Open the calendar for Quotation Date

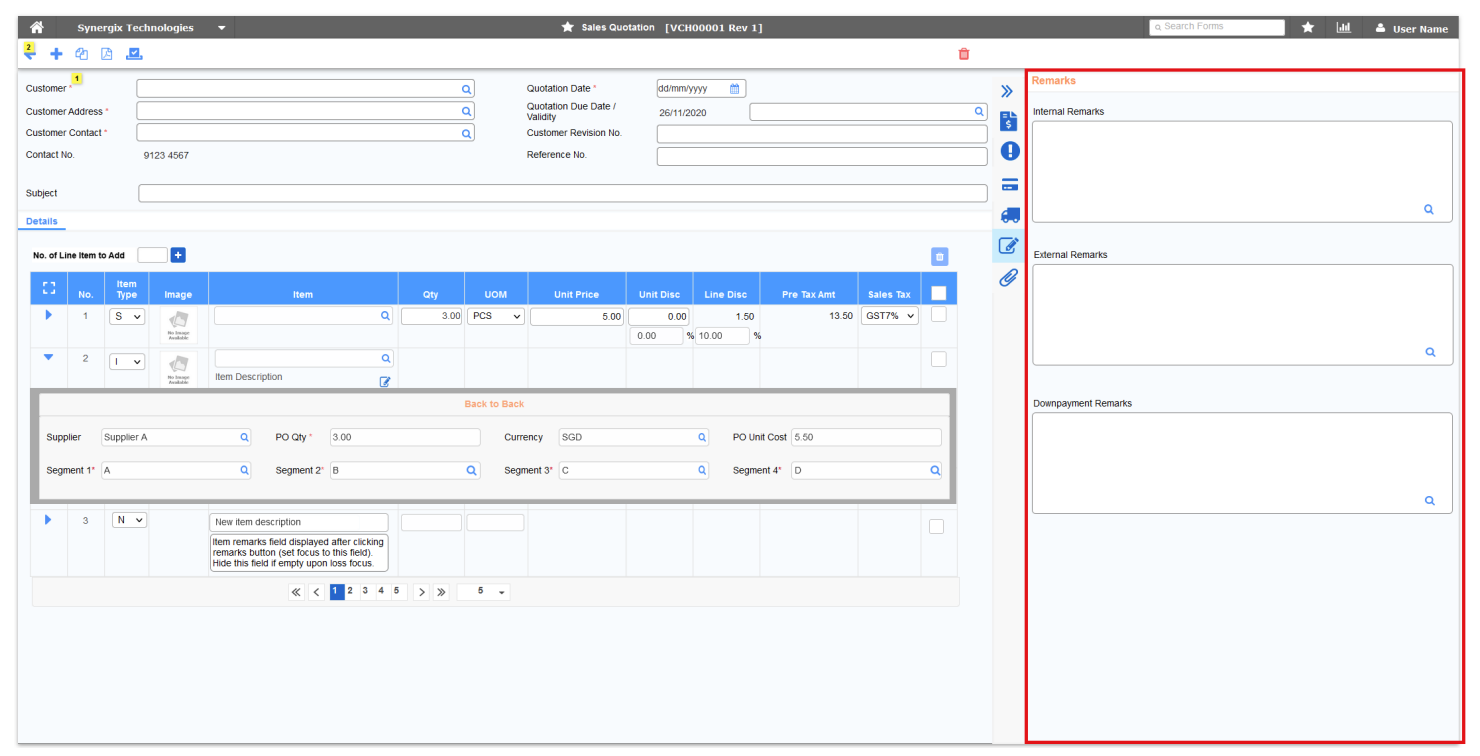736,88
